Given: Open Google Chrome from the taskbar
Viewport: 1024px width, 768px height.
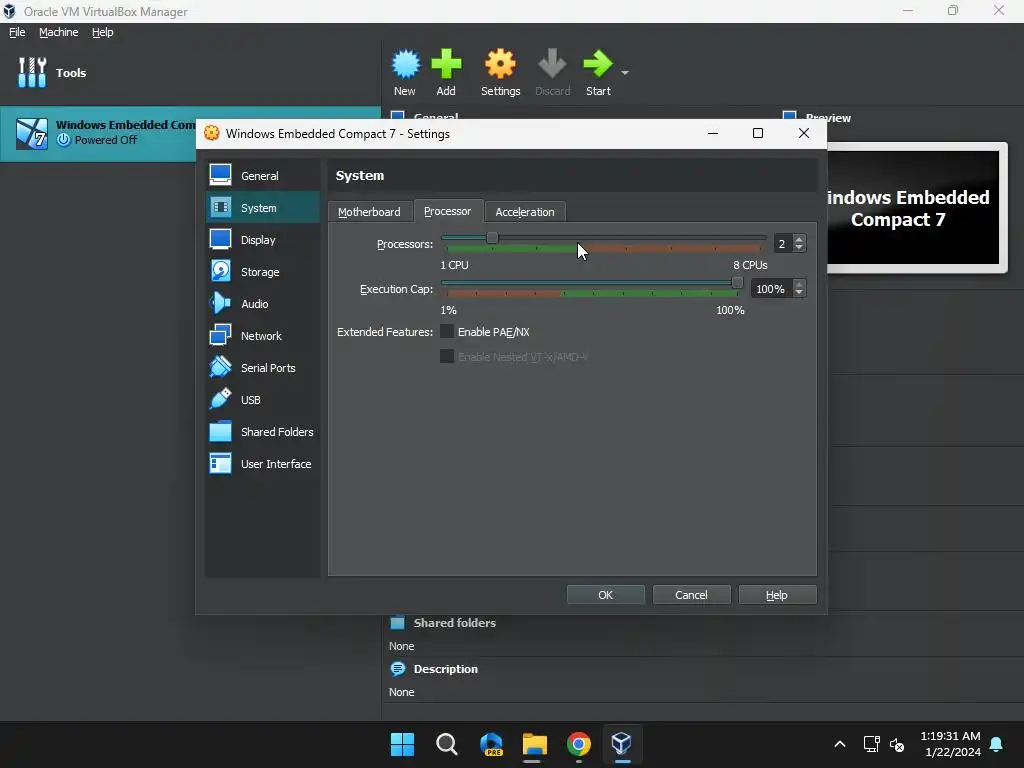Looking at the screenshot, I should click(579, 744).
